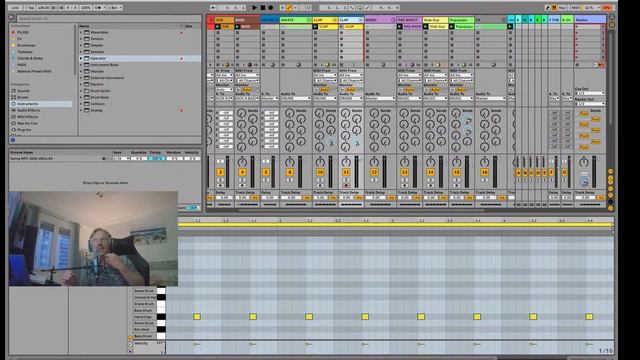Click the top In/Out section show/hide circle
This screenshot has height=360, width=640.
pyautogui.click(x=611, y=171)
